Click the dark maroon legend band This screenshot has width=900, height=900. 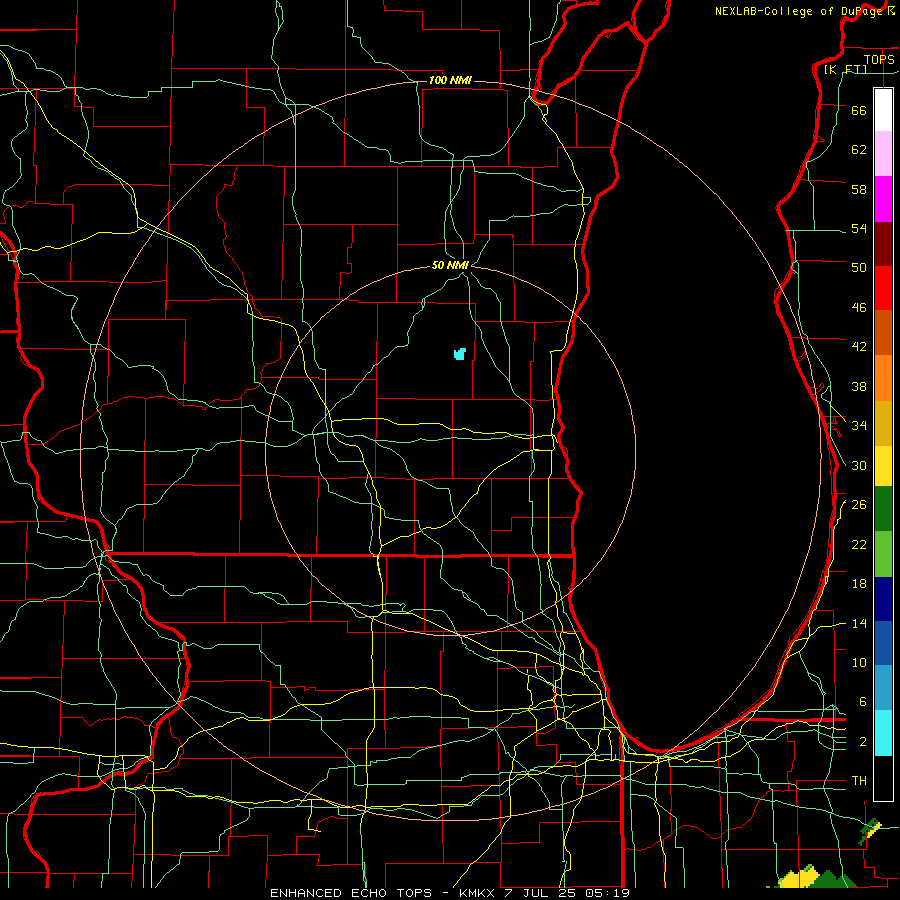[883, 244]
